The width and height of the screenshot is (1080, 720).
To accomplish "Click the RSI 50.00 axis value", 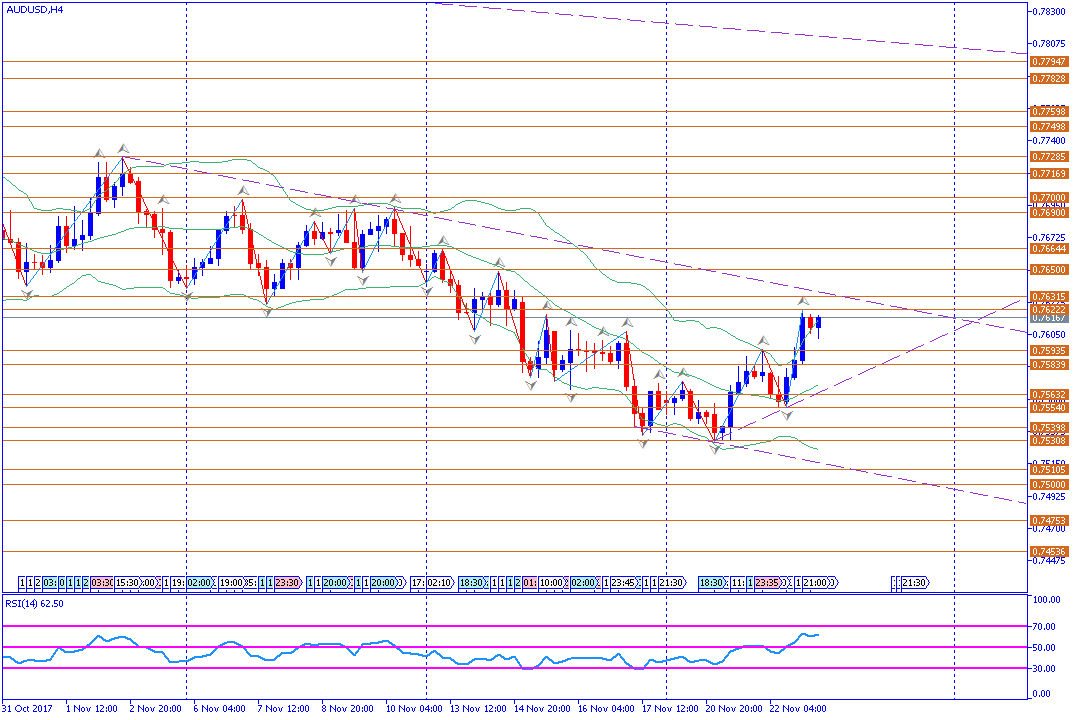I will tap(1046, 648).
